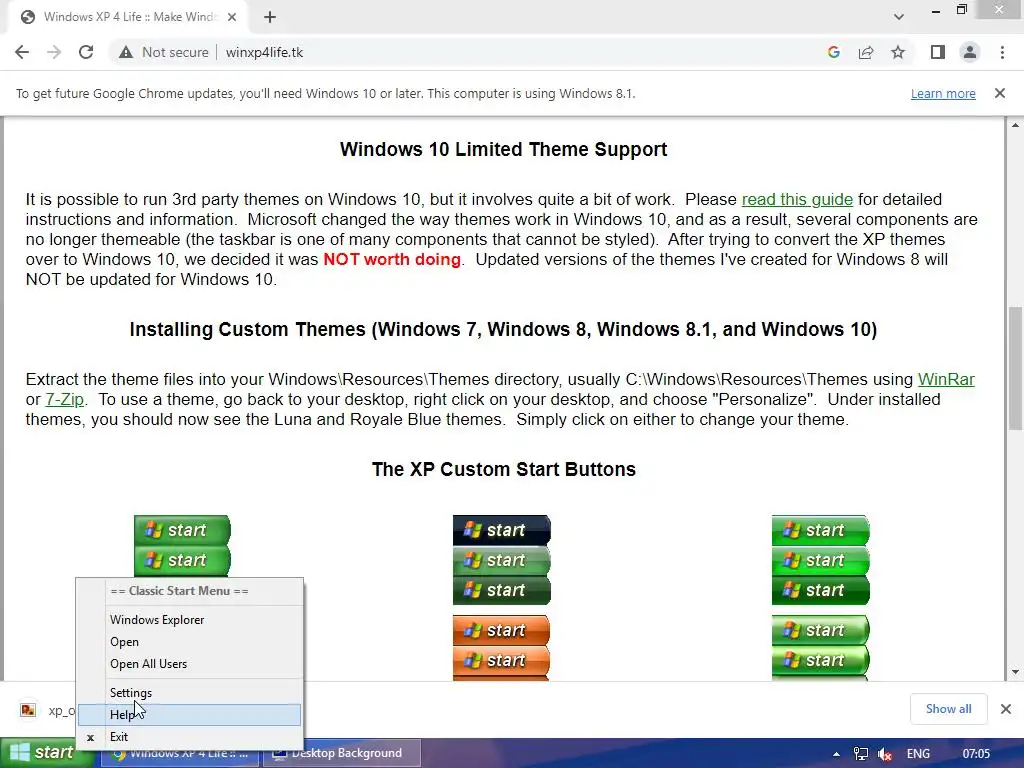The height and width of the screenshot is (768, 1024).
Task: Click the downloaded xp_ file icon
Action: (x=28, y=710)
